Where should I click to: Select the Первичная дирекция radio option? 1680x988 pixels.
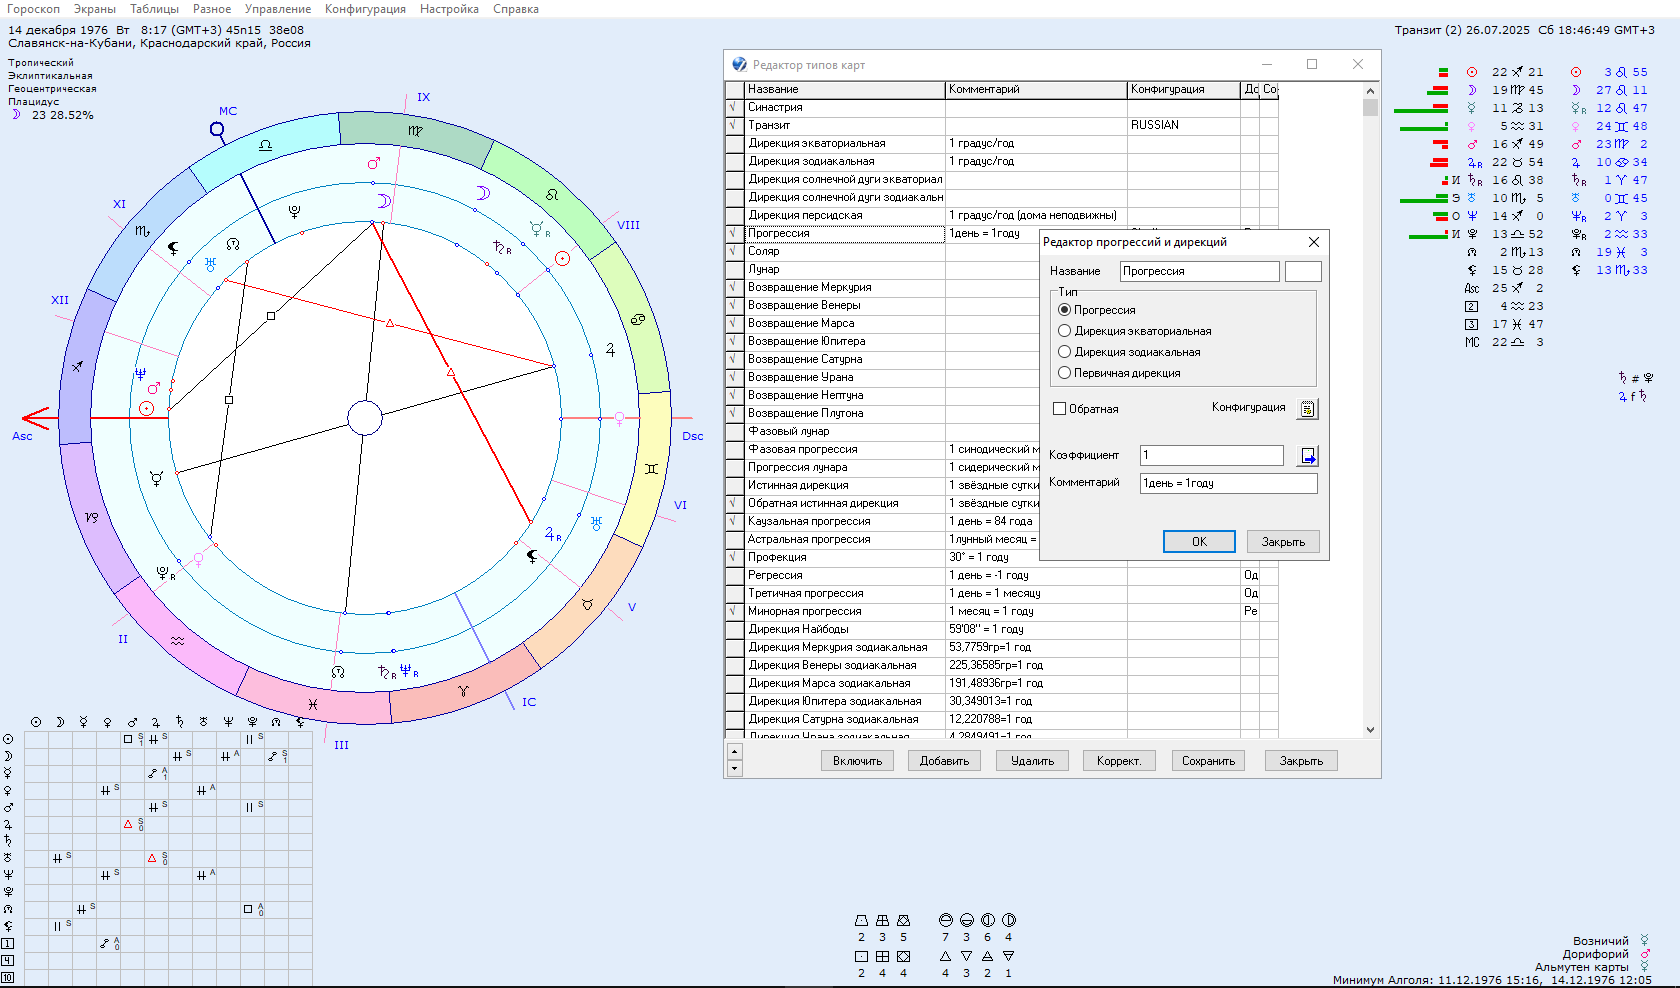tap(1065, 373)
